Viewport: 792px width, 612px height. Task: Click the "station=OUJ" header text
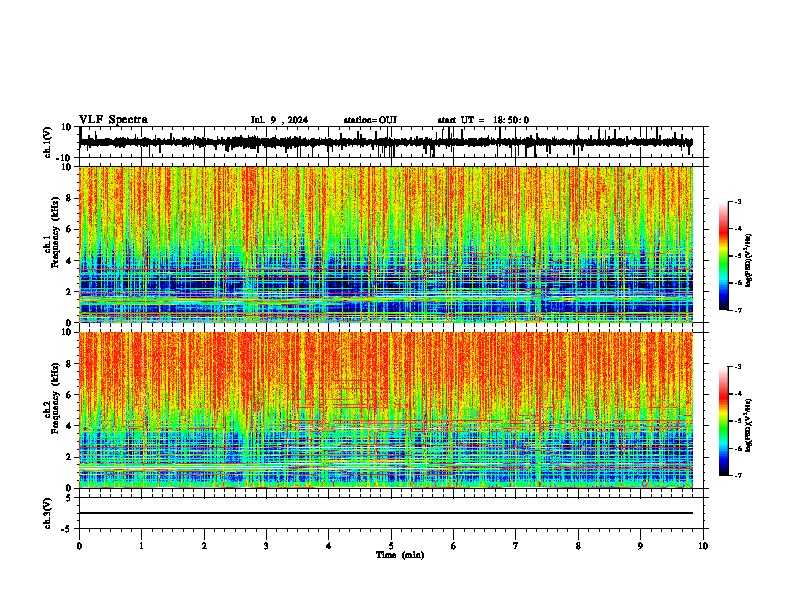click(x=370, y=120)
